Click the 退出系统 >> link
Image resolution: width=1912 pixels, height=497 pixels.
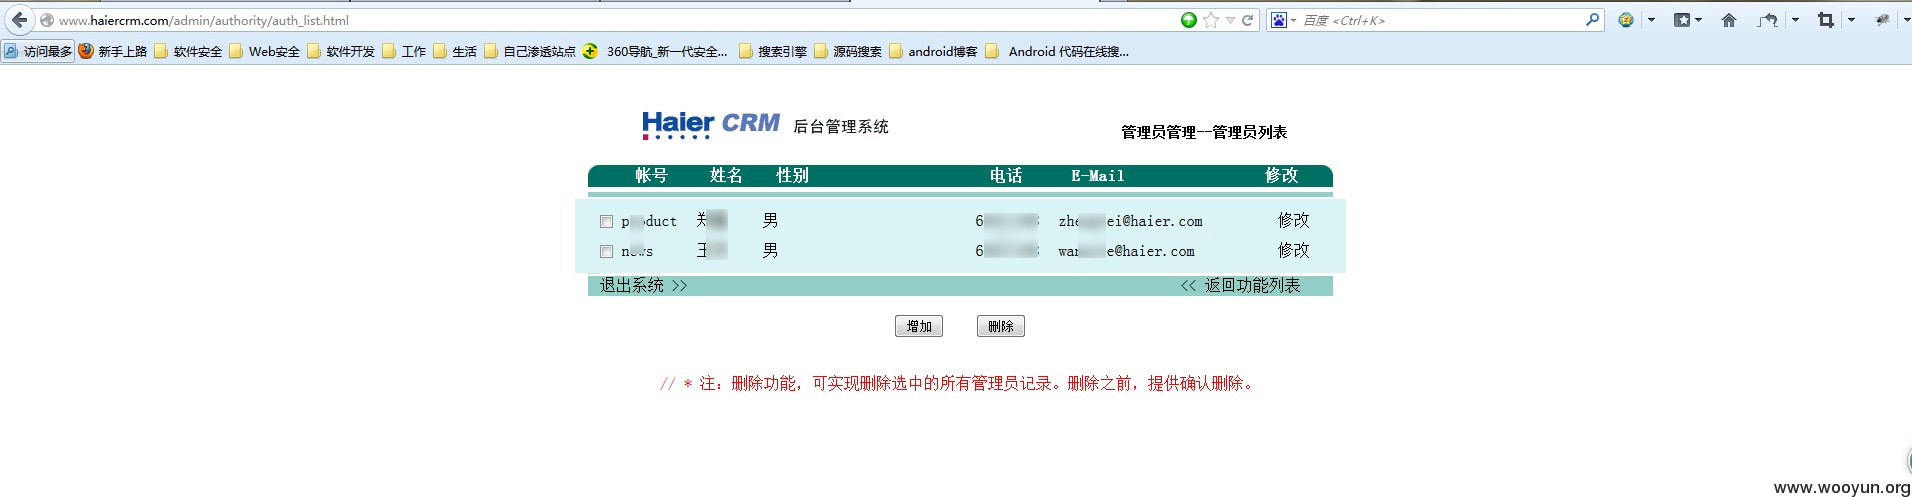(x=643, y=286)
